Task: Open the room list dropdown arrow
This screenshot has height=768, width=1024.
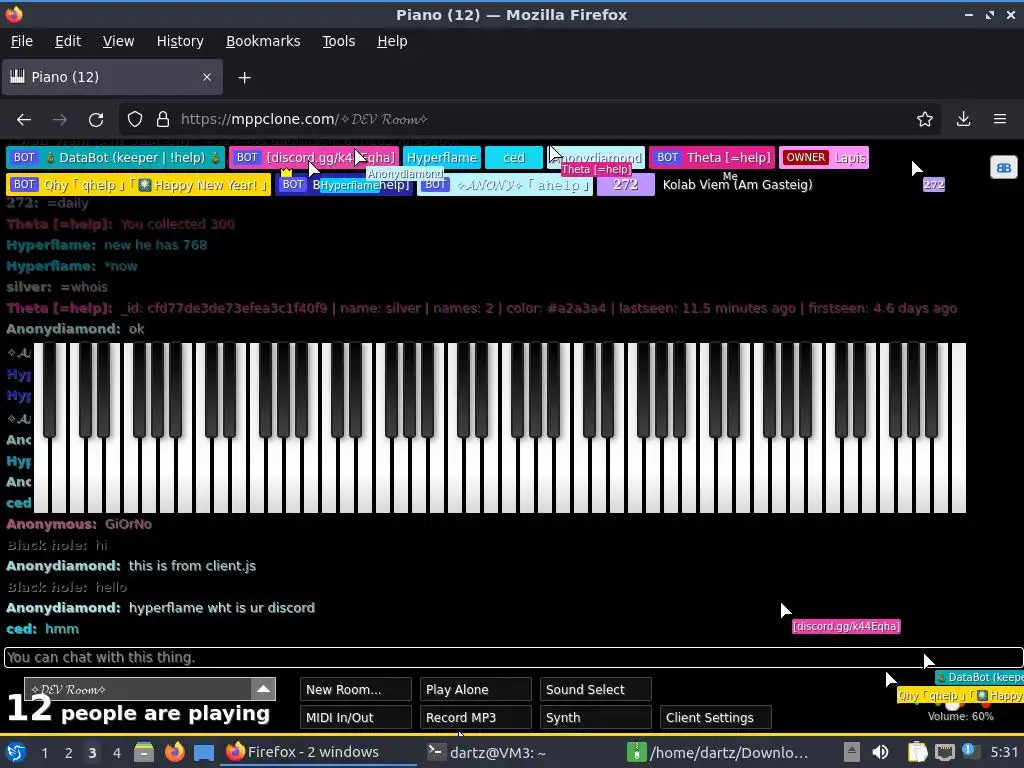Action: [x=263, y=689]
